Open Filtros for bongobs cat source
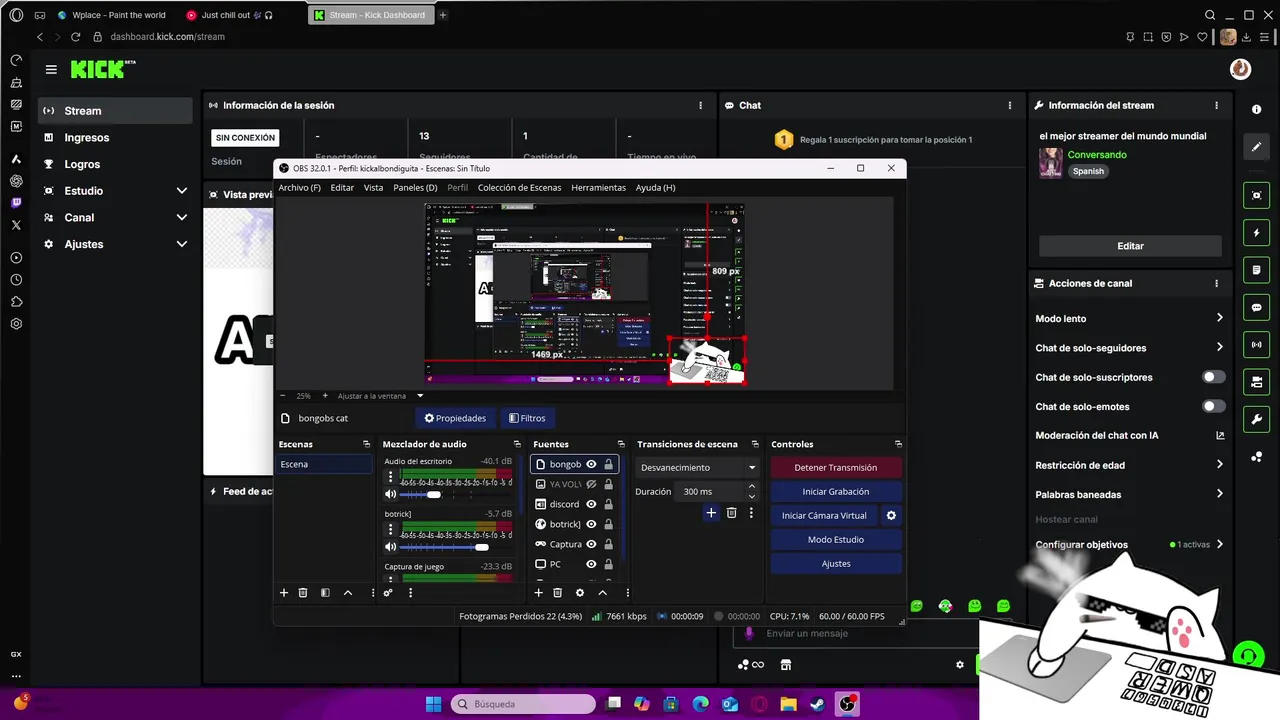The height and width of the screenshot is (720, 1280). click(527, 418)
